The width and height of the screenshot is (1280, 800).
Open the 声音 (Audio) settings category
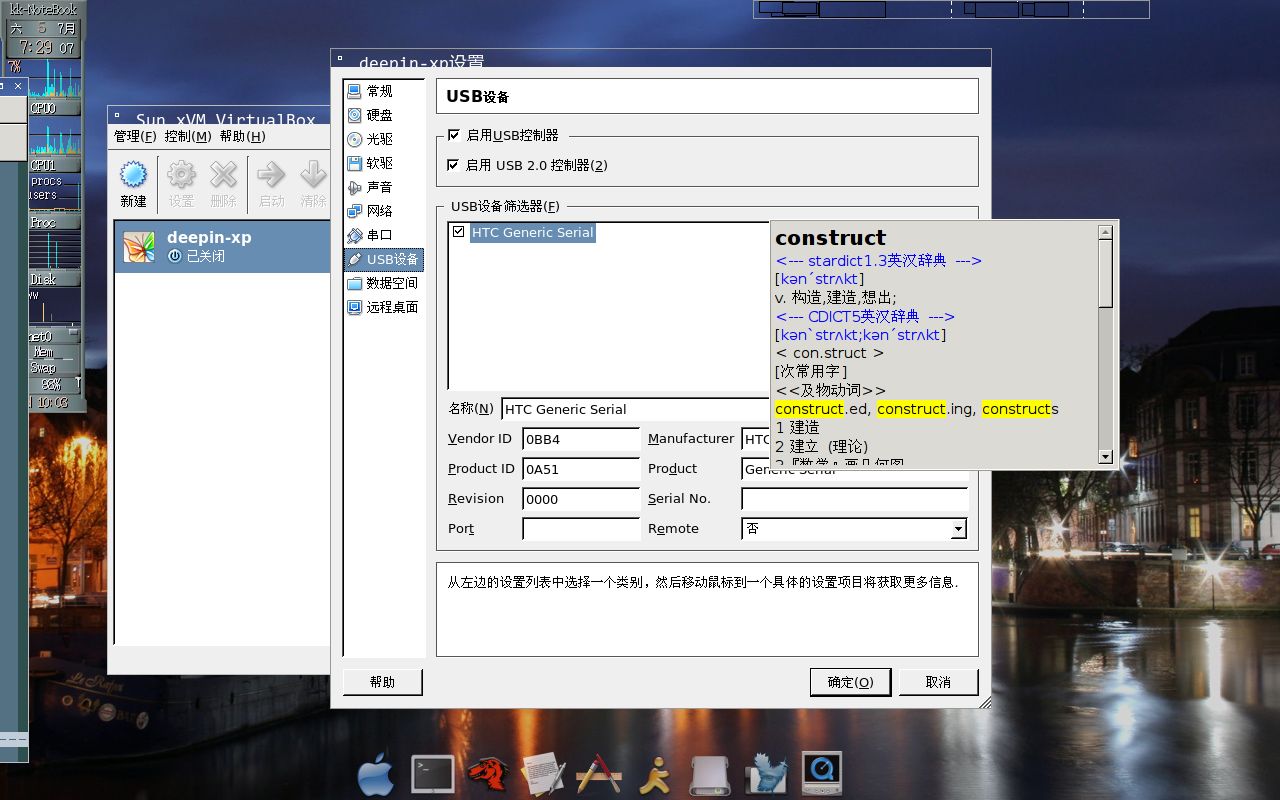384,187
